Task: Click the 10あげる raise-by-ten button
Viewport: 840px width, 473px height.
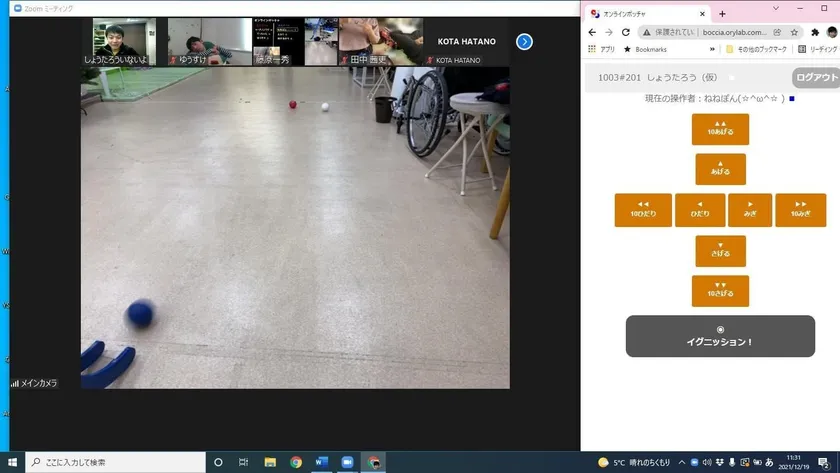Action: [x=720, y=129]
